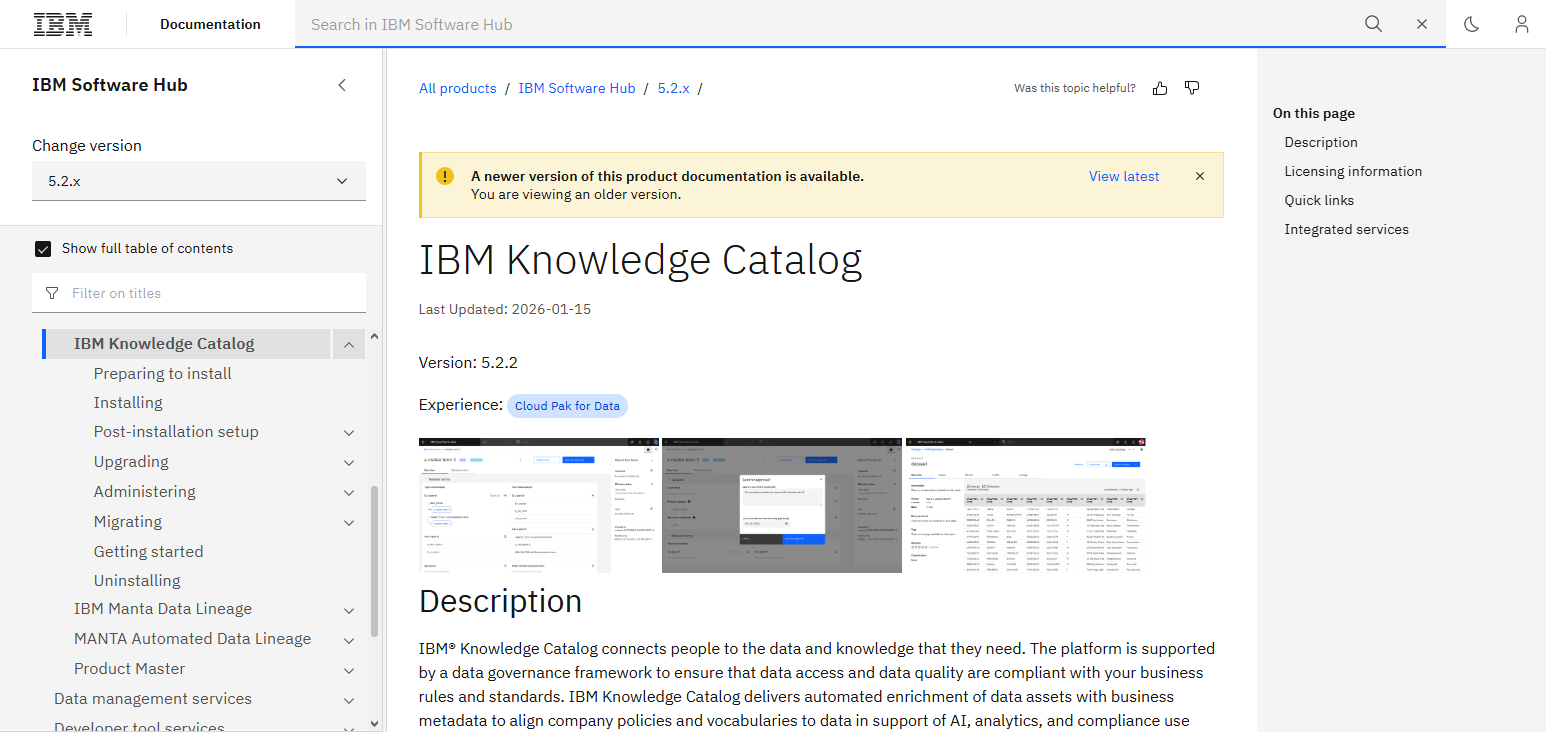Click the All products breadcrumb

(458, 88)
